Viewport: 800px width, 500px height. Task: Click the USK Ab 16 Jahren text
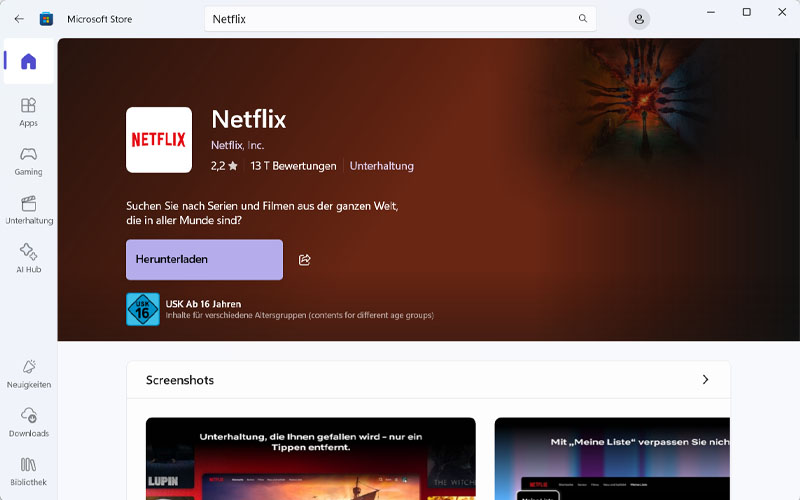coord(203,304)
